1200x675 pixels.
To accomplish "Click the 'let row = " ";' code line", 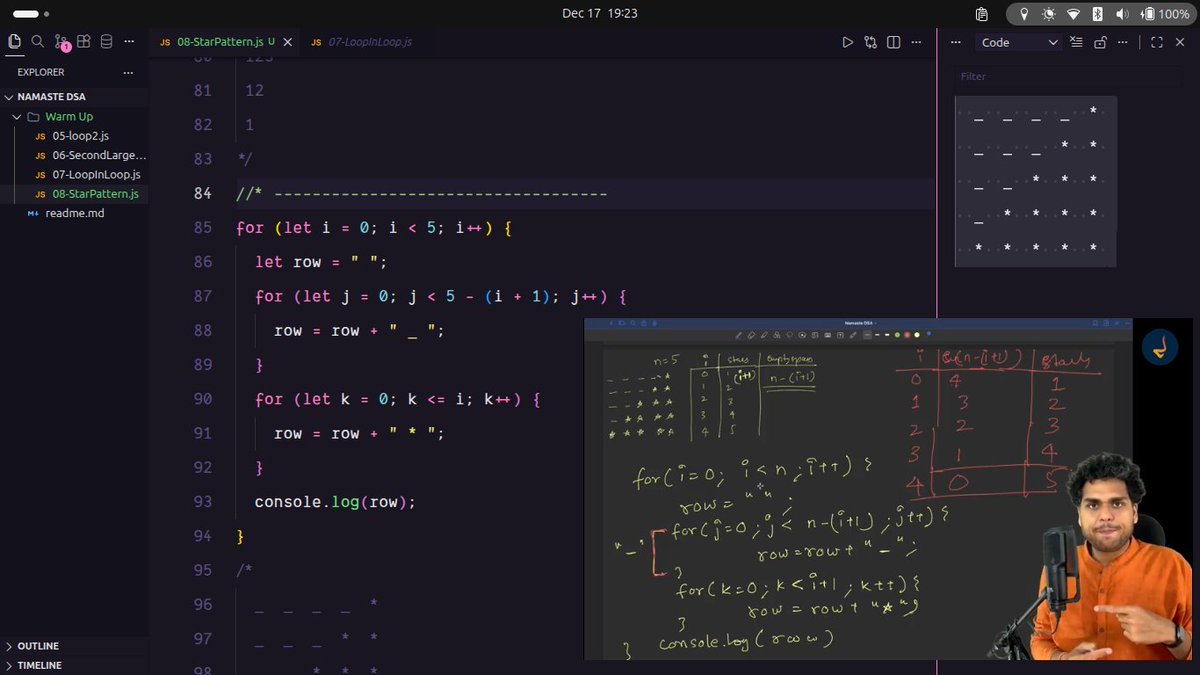I will 320,262.
